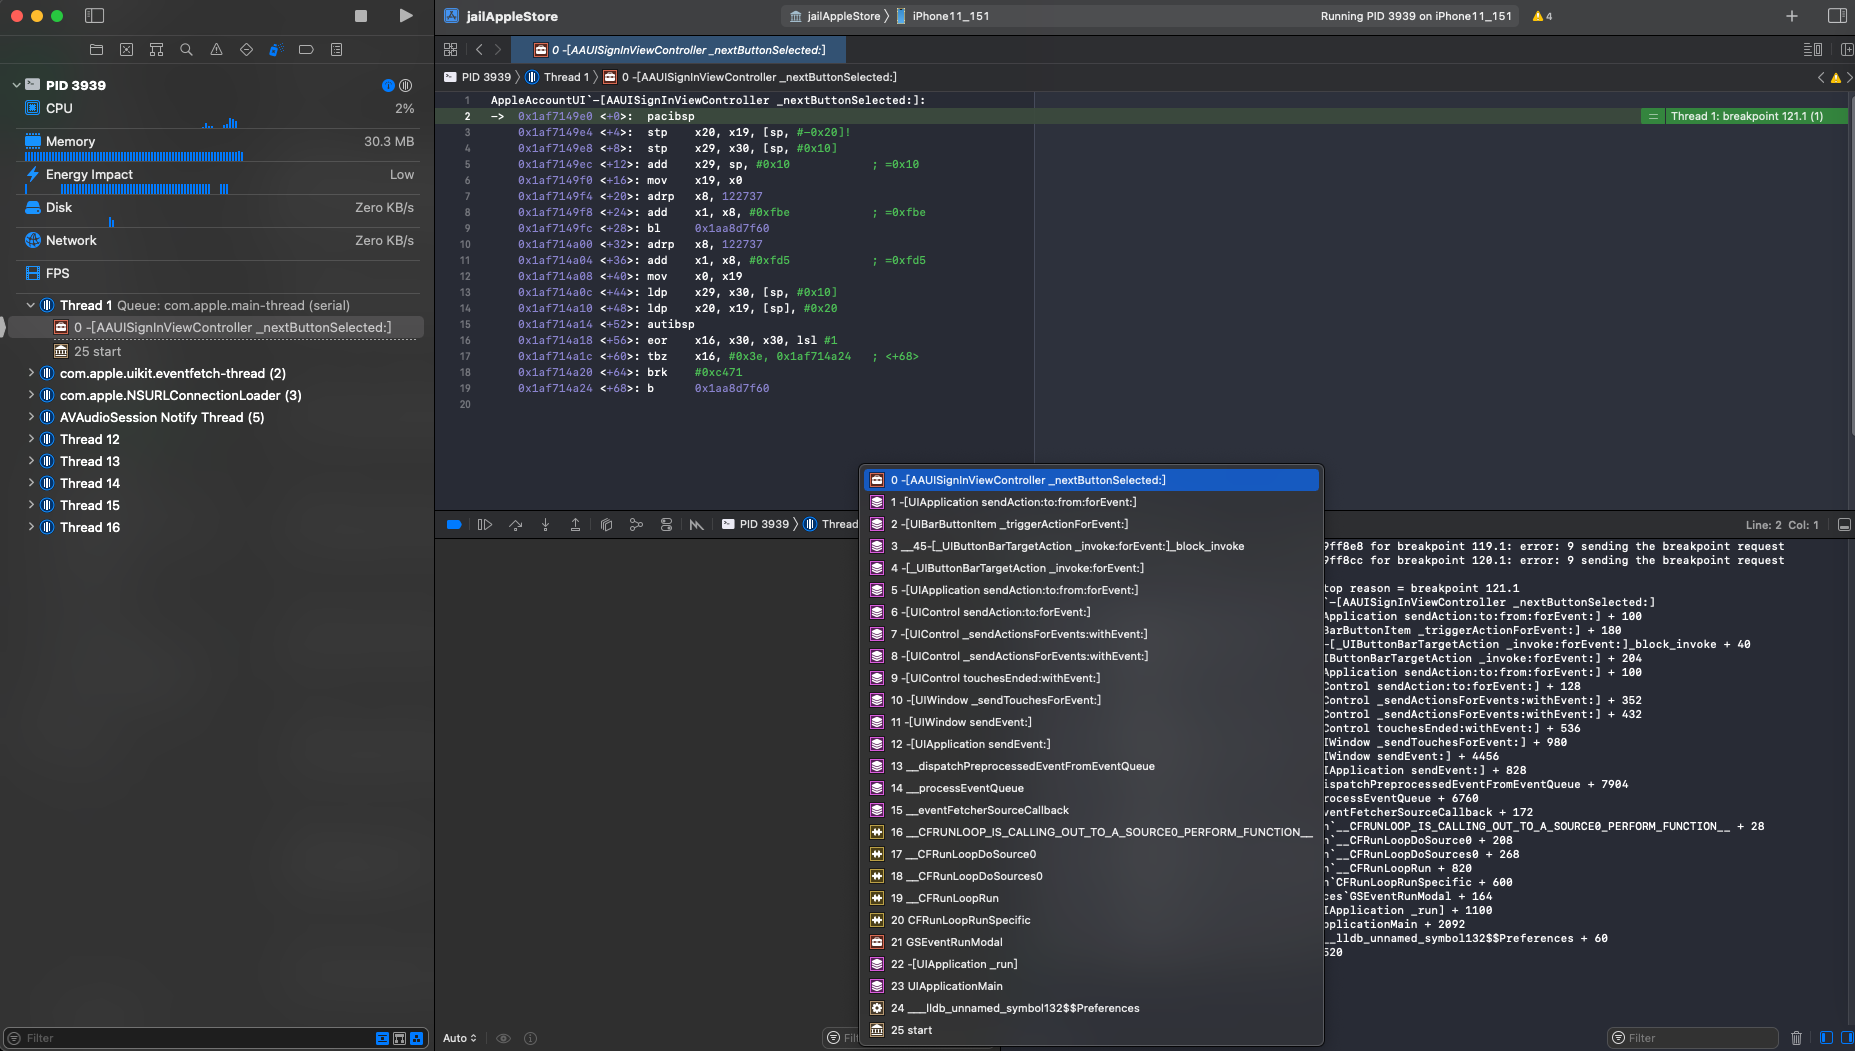Click the warnings indicator showing 4

click(1542, 16)
